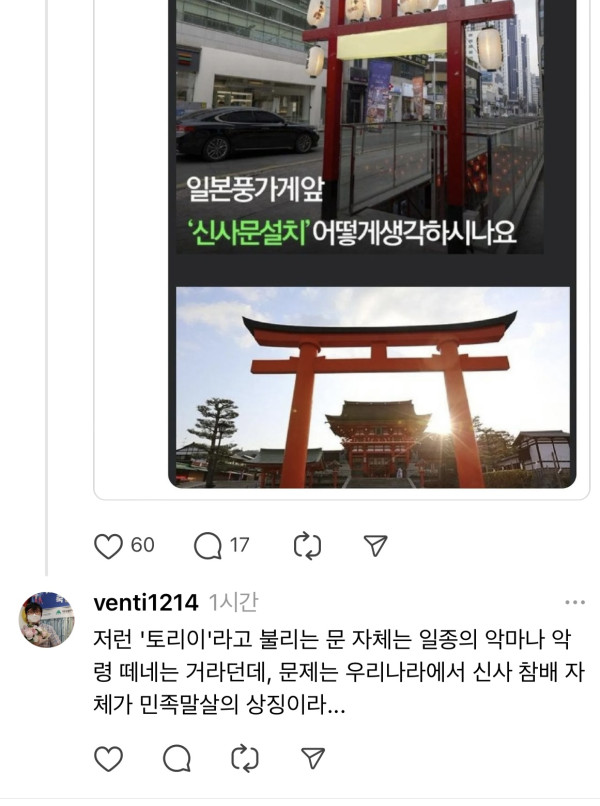Screen dimensions: 600x806
Task: Repost the quoted torii gate post
Action: [307, 545]
